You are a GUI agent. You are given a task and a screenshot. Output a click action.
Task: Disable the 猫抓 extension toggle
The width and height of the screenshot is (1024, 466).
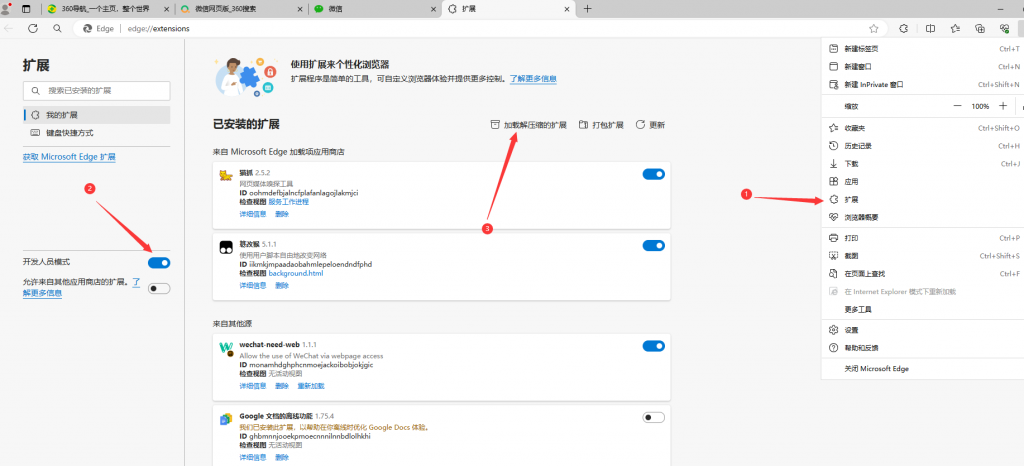pyautogui.click(x=653, y=174)
